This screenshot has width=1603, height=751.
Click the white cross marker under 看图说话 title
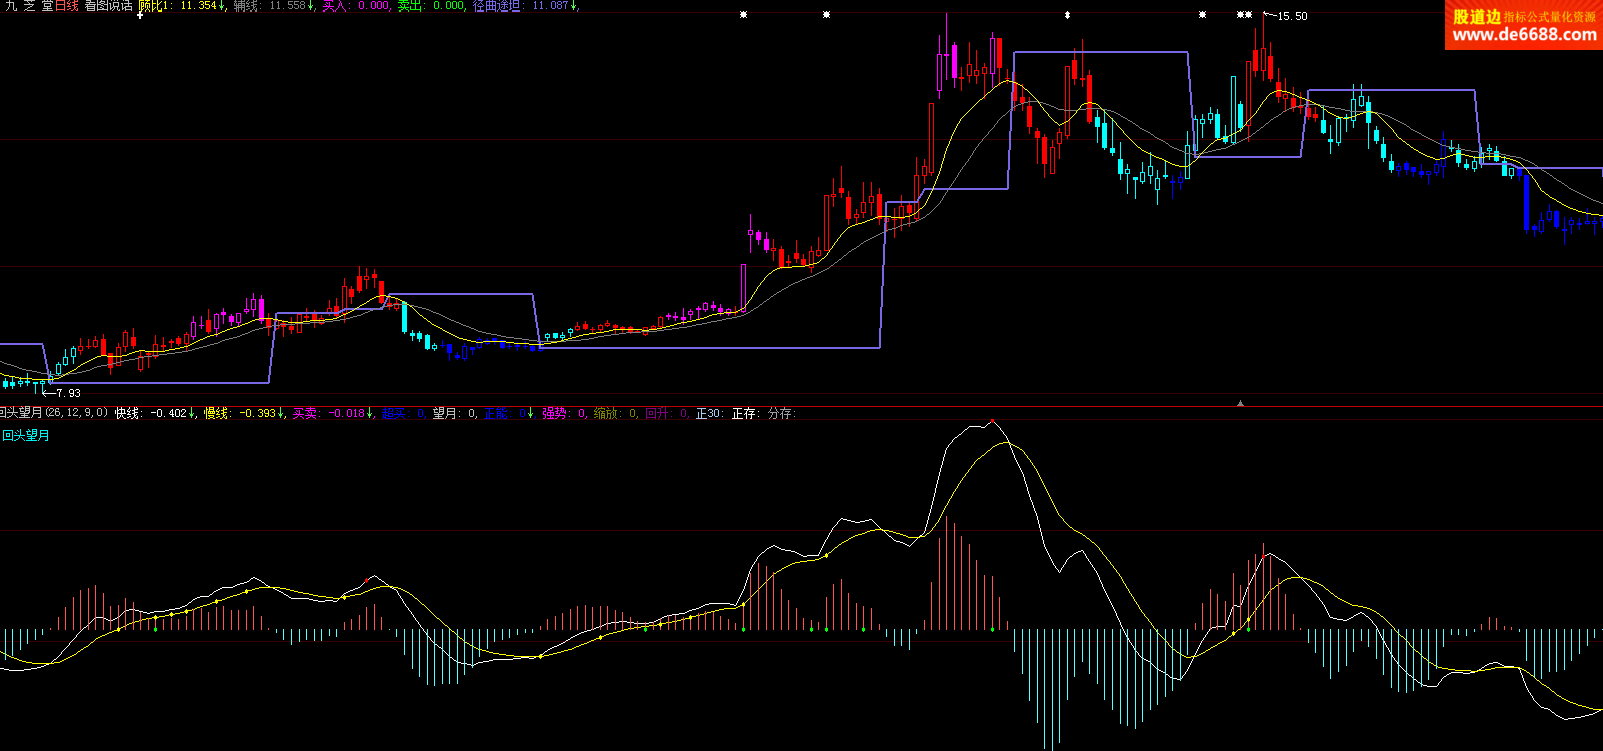point(140,16)
